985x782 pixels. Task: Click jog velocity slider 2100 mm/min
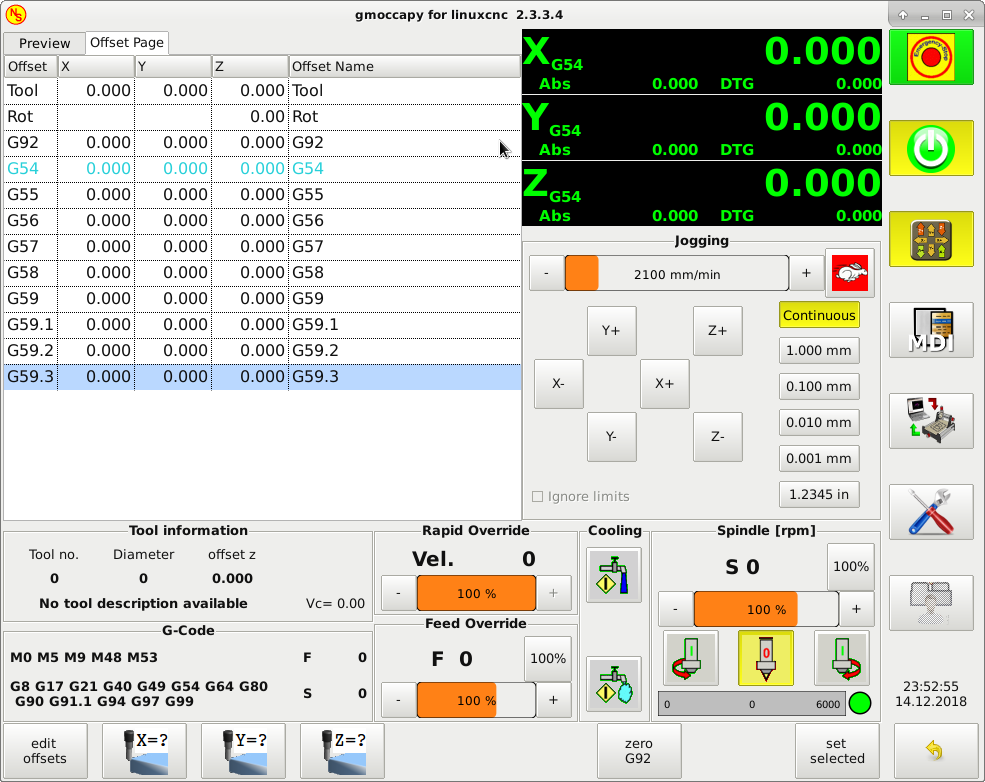tap(677, 274)
